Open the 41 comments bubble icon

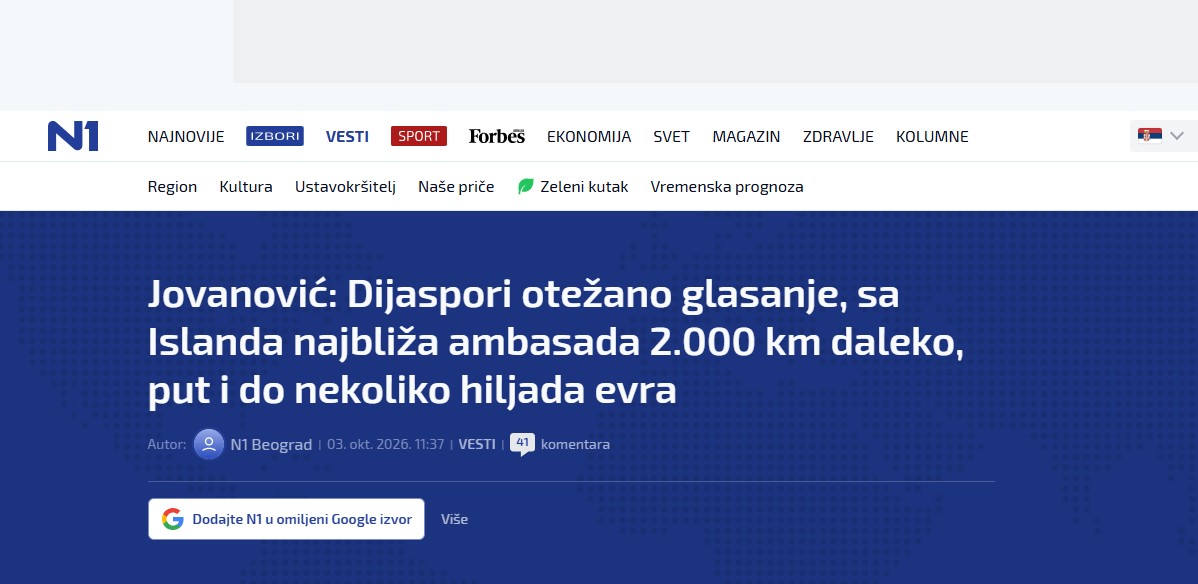point(523,444)
